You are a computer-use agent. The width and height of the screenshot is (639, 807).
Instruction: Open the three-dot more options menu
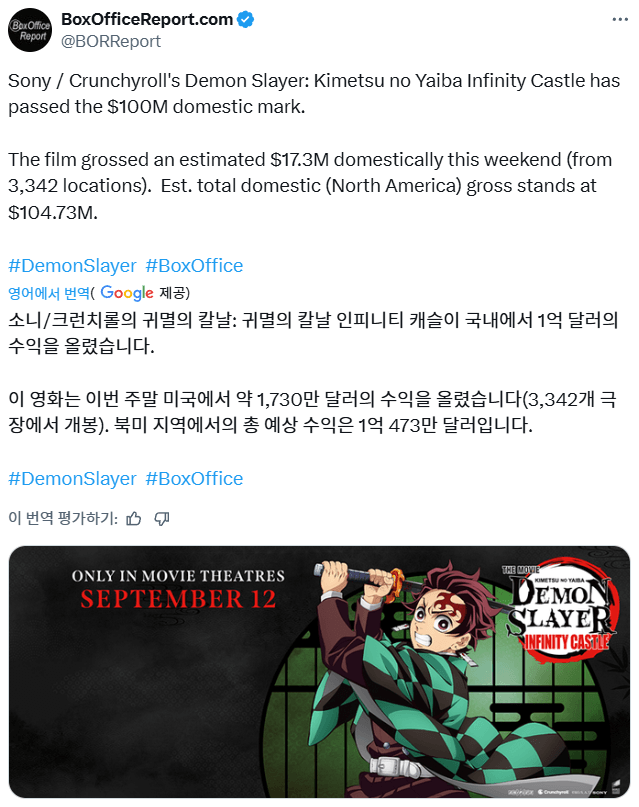click(x=620, y=20)
